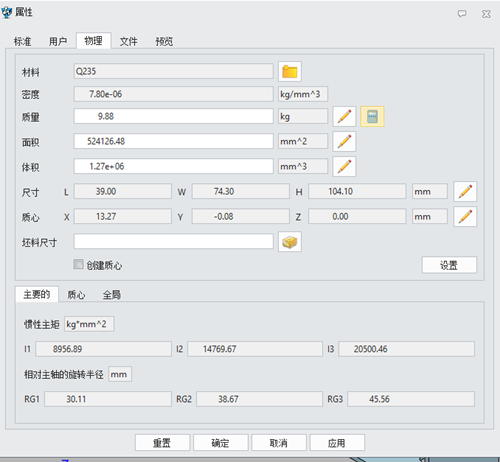Click I3 value 20500.46
The image size is (500, 462).
tap(406, 349)
